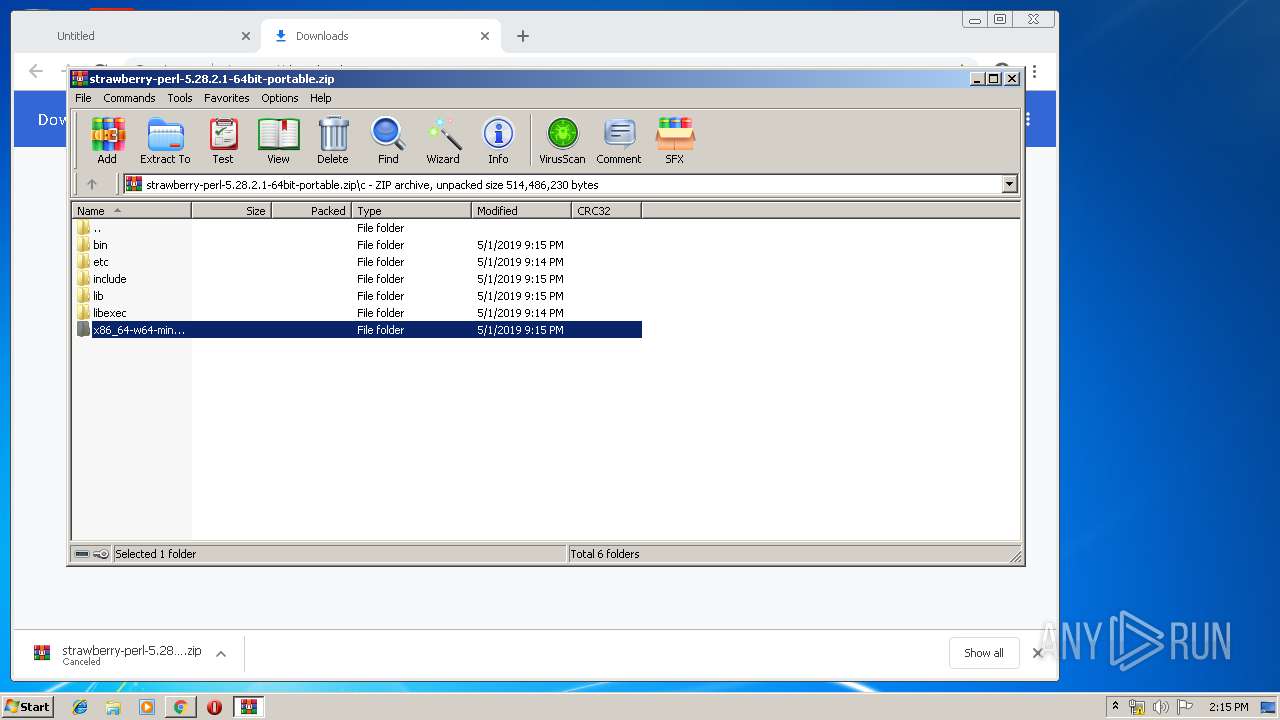This screenshot has width=1280, height=720.
Task: Click the View file icon
Action: click(278, 140)
